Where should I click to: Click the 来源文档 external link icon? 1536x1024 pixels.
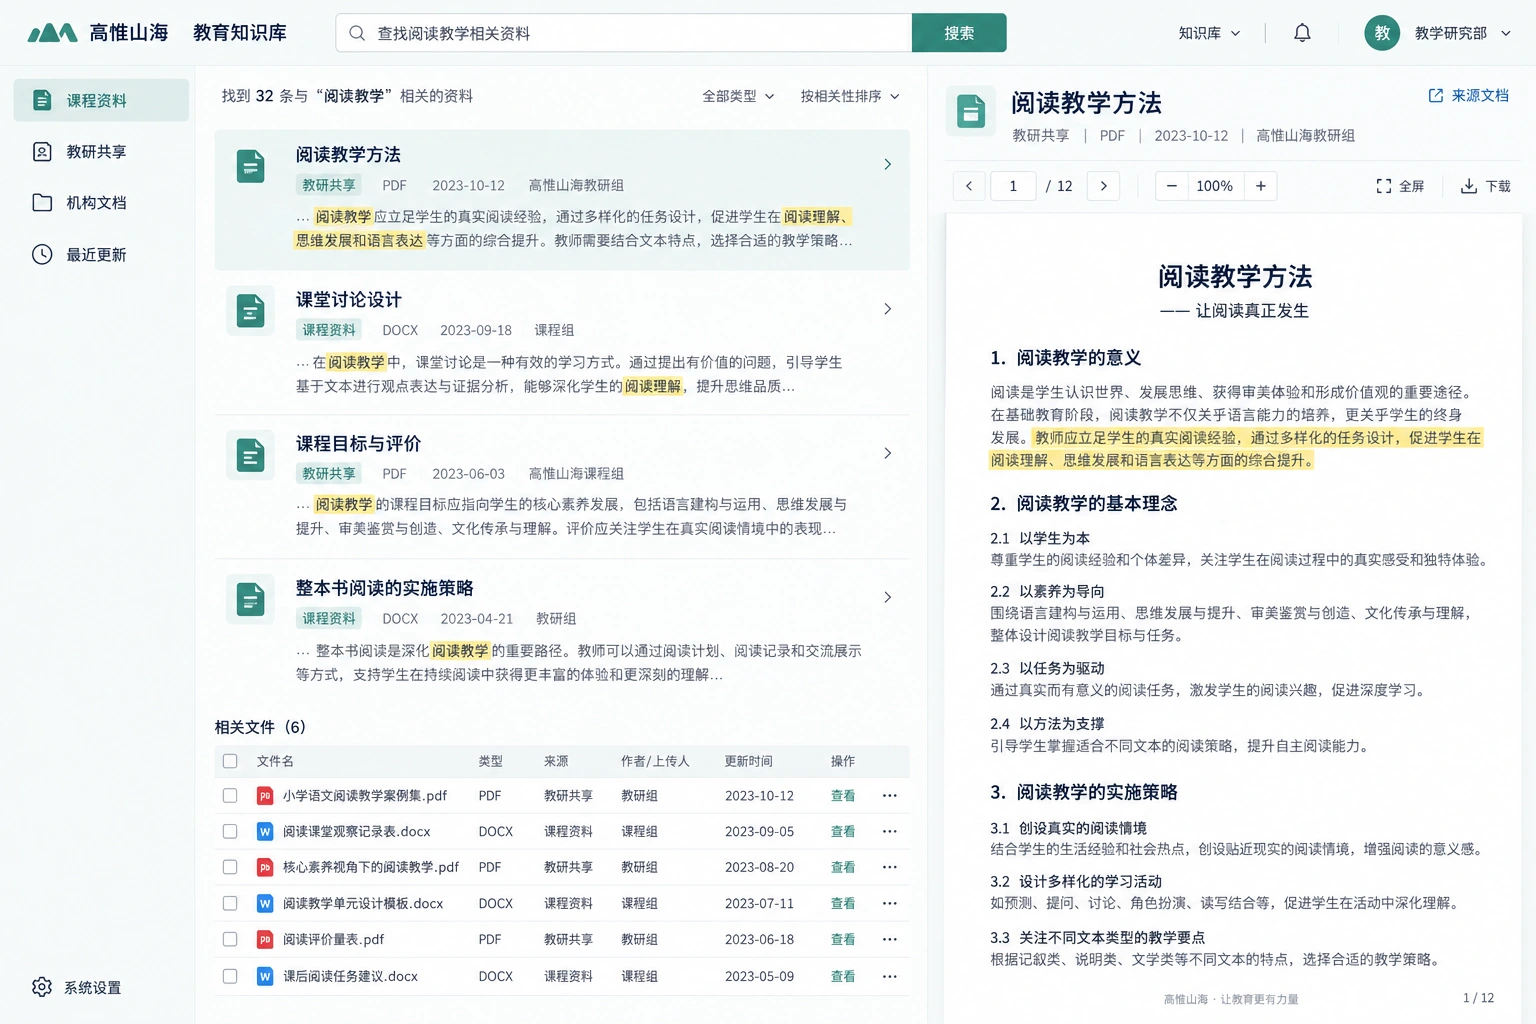click(x=1436, y=95)
